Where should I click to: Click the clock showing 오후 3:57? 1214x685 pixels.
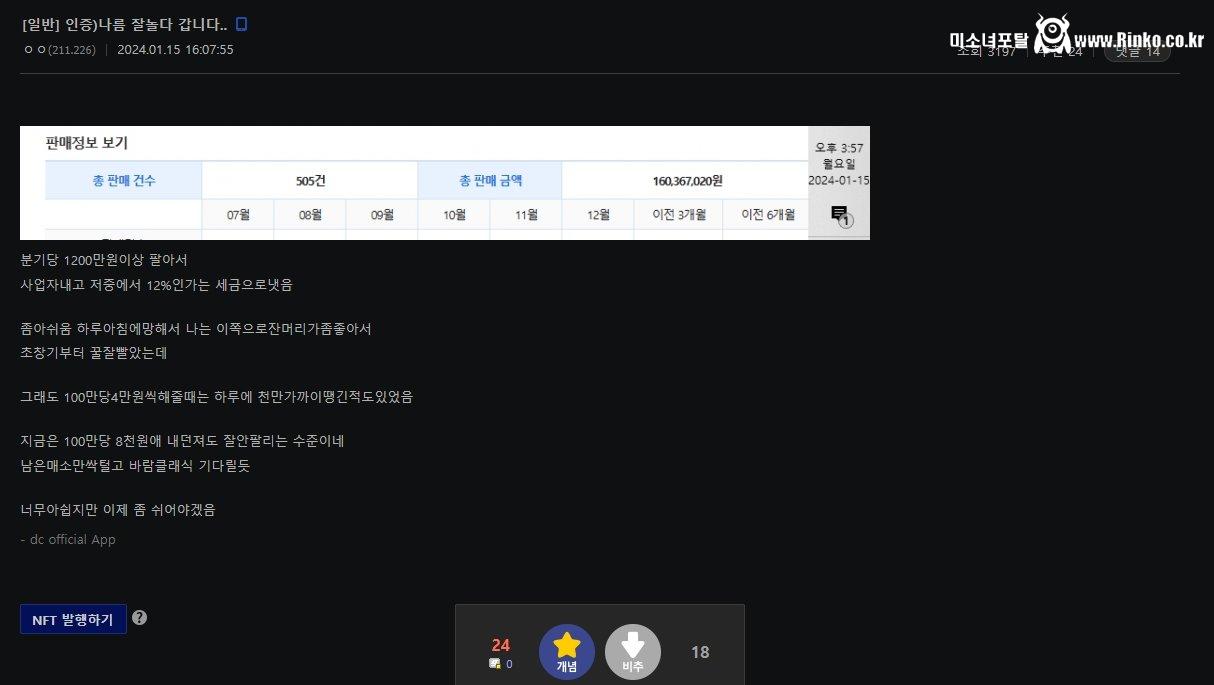839,148
